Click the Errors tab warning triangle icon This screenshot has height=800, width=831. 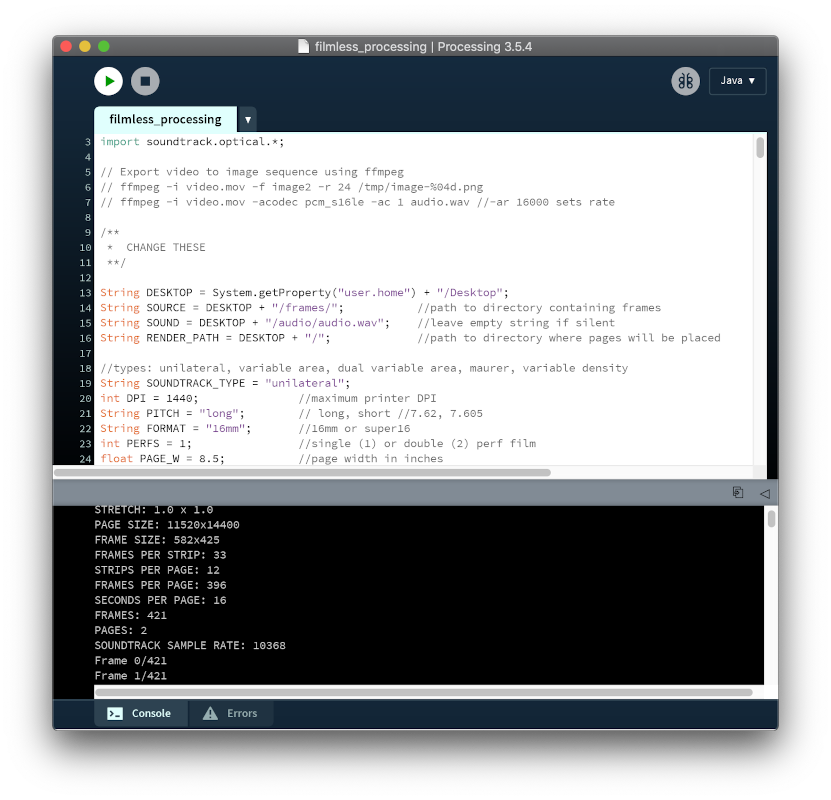tap(210, 713)
